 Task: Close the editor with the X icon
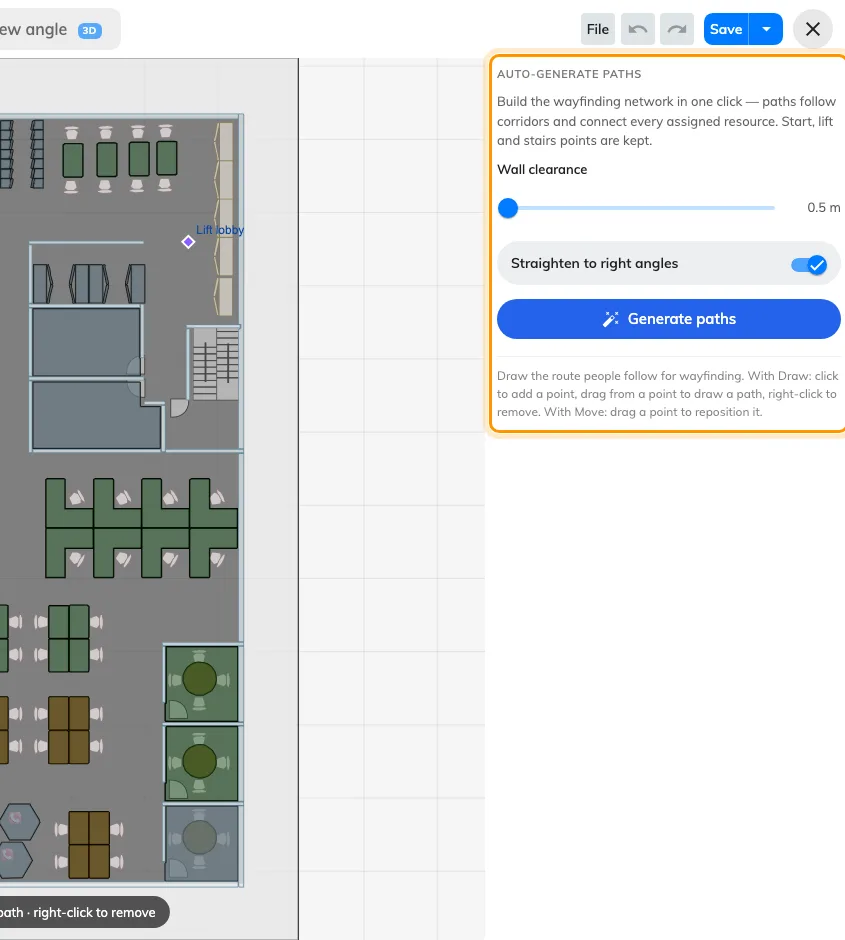(x=813, y=29)
